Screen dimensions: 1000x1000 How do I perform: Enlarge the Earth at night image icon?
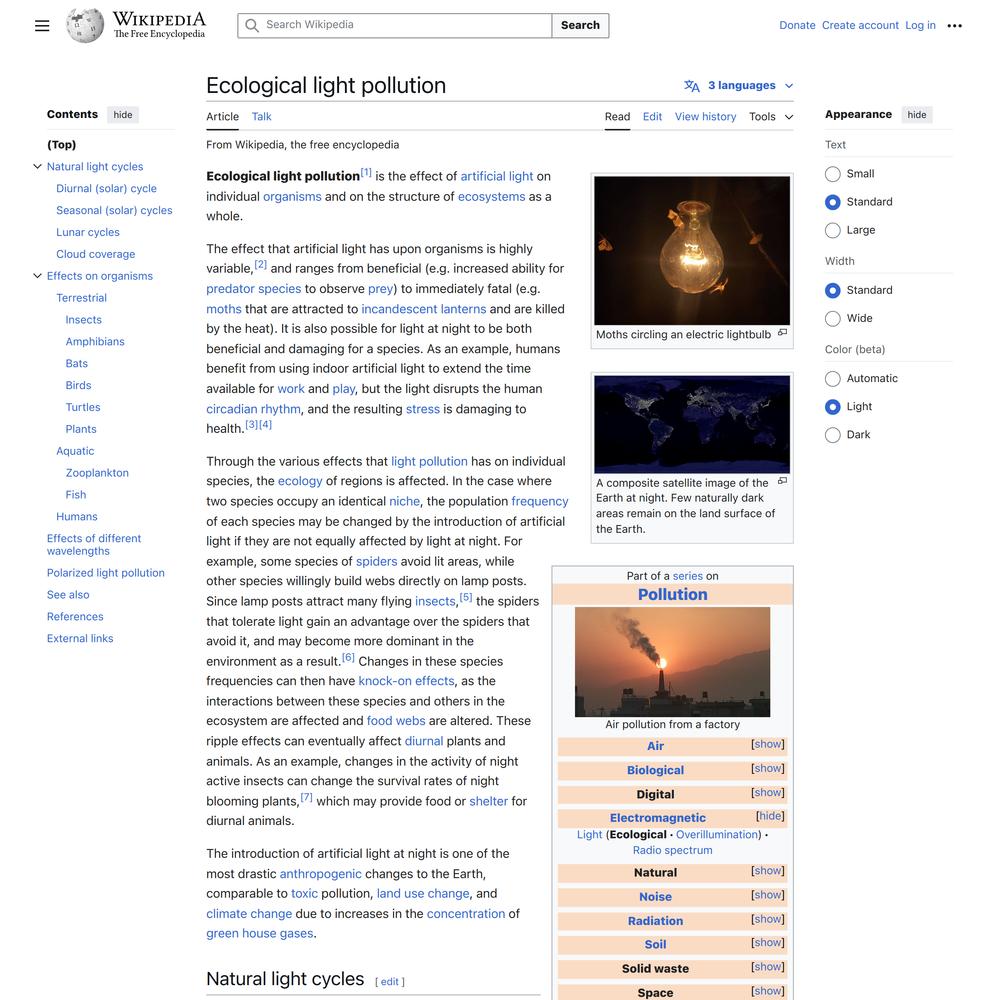pyautogui.click(x=783, y=481)
